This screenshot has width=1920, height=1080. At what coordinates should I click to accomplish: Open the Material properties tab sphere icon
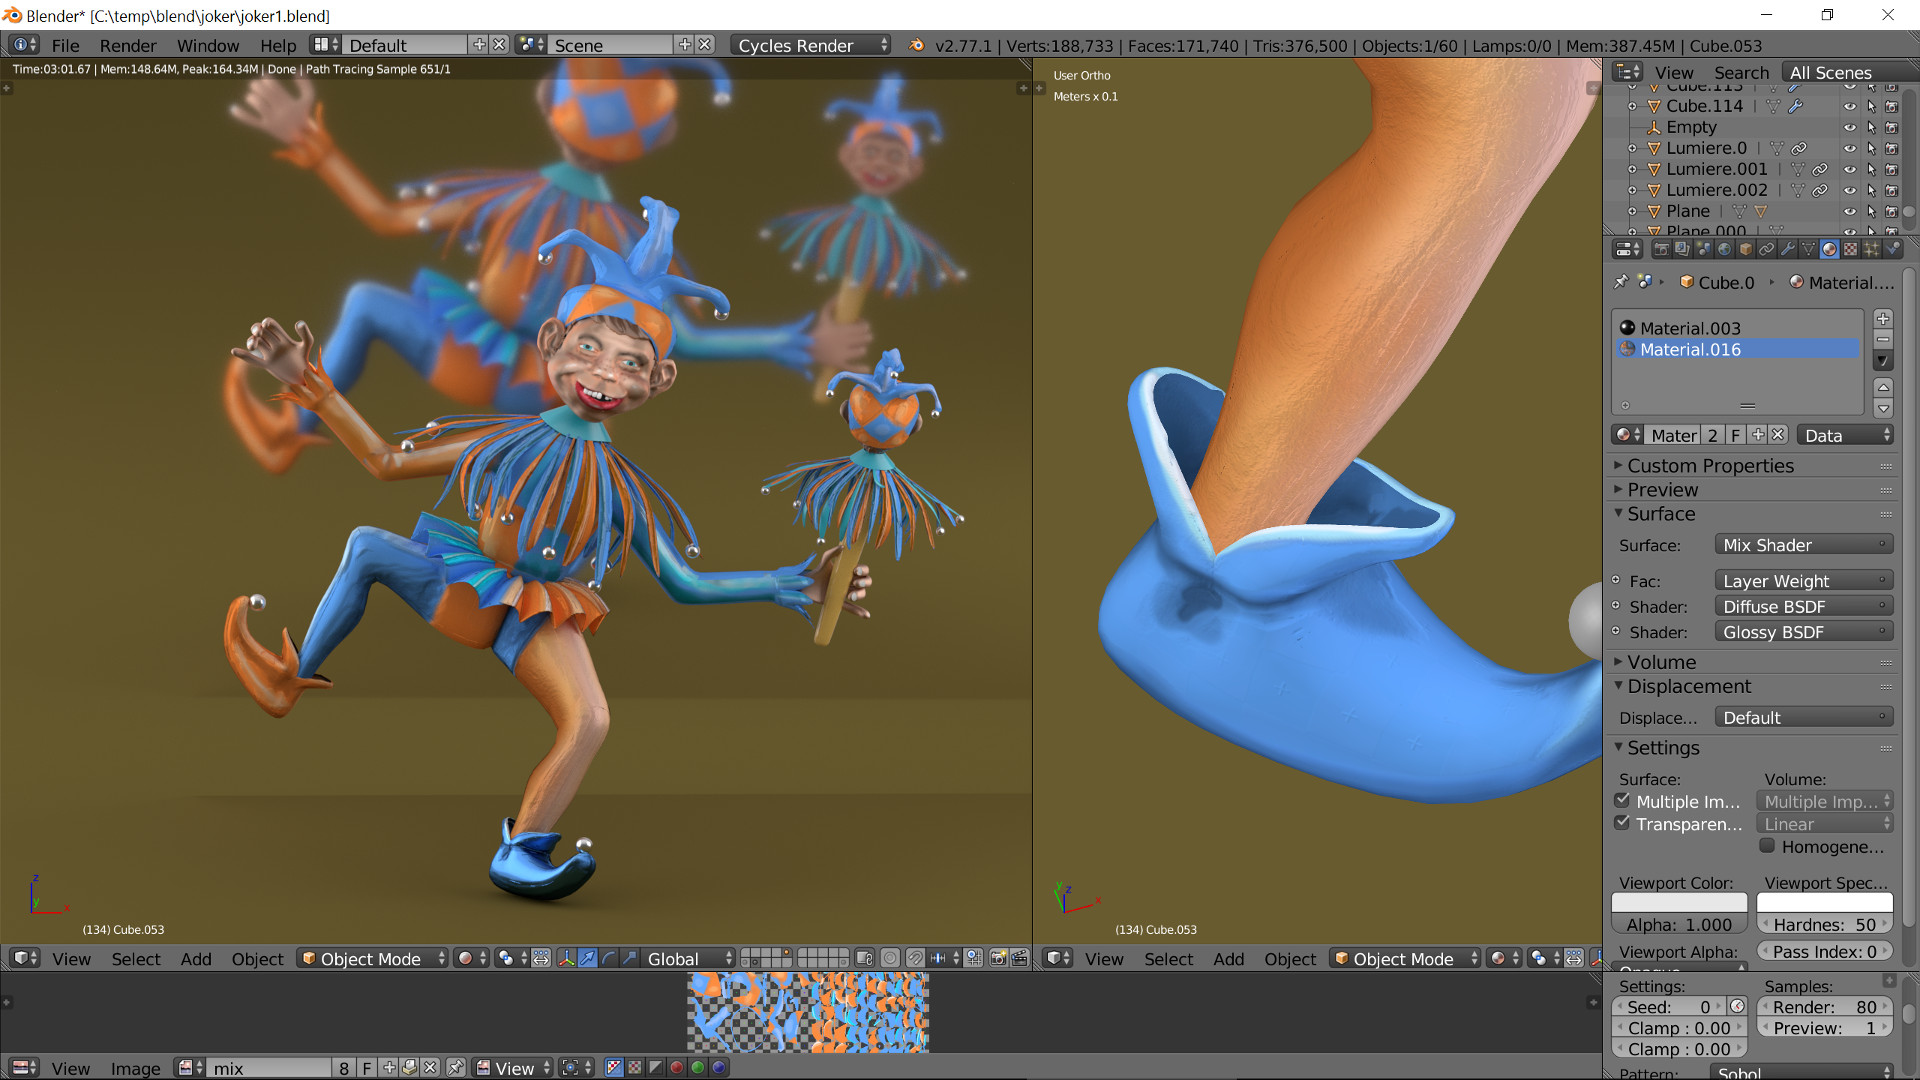[x=1829, y=249]
